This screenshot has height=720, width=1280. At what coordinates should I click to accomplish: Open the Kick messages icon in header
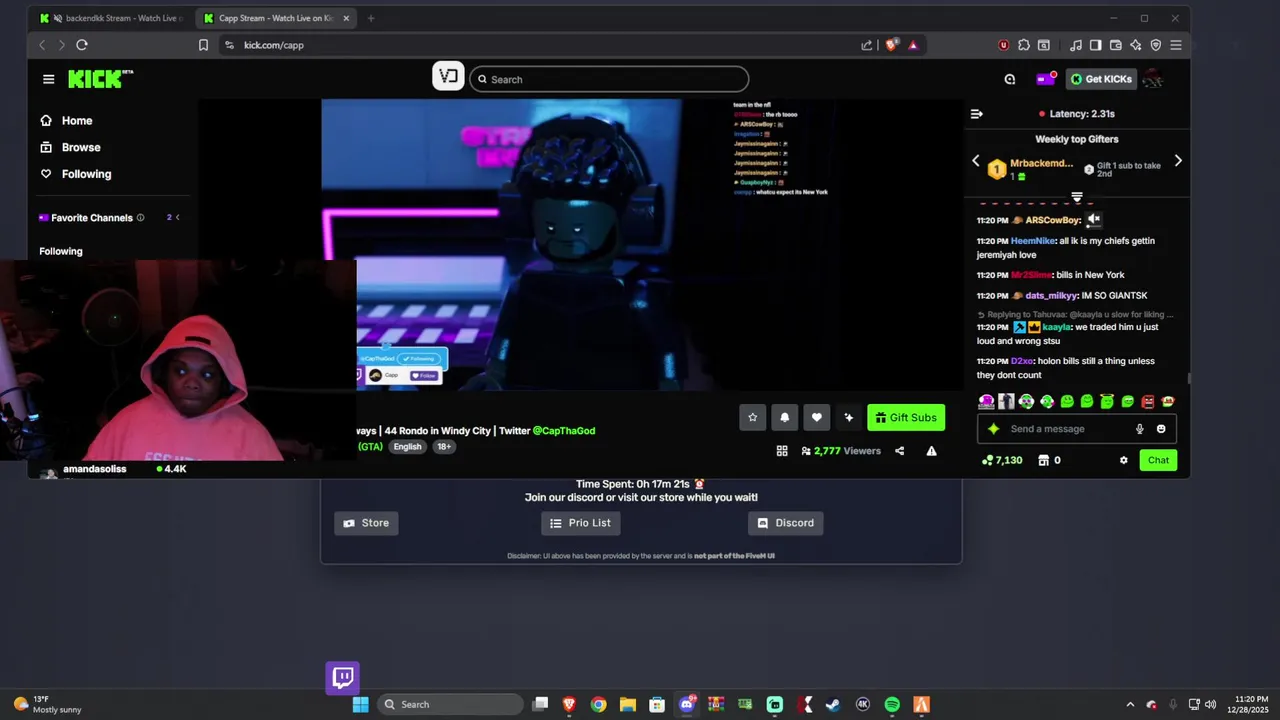pyautogui.click(x=1010, y=79)
